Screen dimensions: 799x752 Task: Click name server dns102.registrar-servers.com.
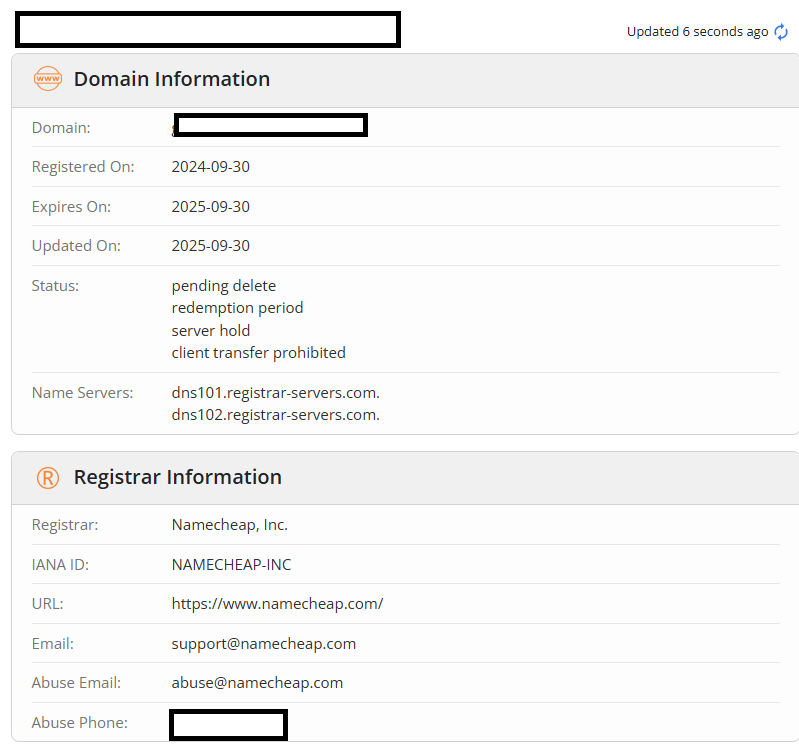tap(276, 415)
